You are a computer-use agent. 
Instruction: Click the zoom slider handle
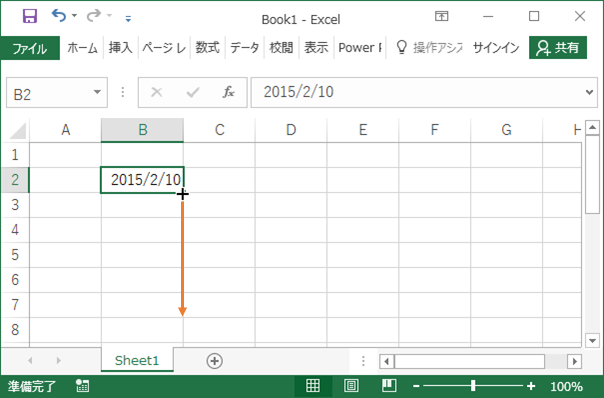click(473, 386)
